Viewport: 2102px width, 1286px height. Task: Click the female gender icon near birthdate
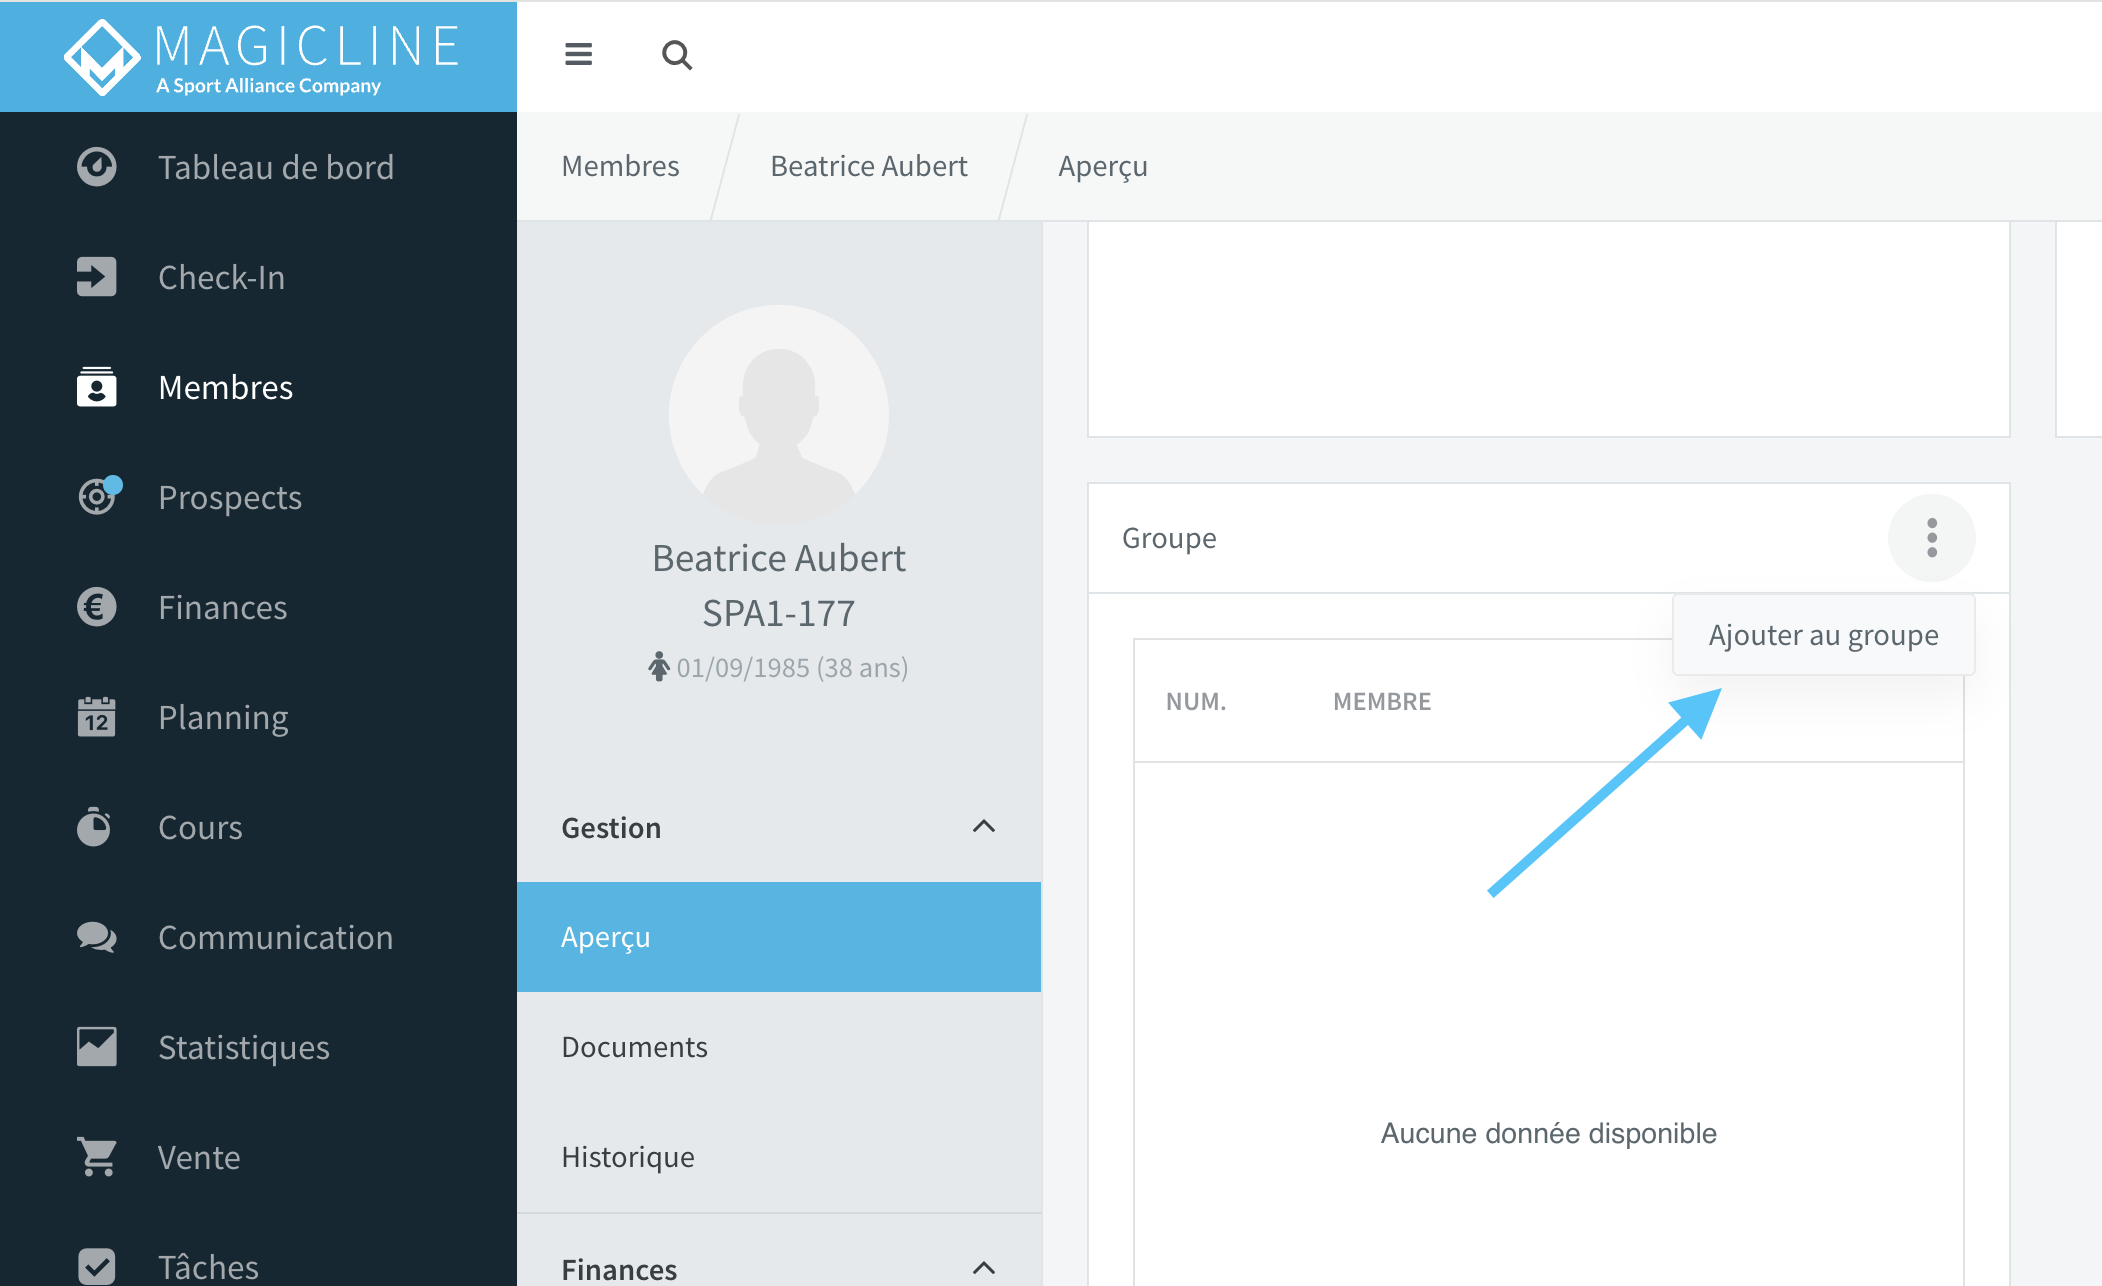[x=658, y=666]
